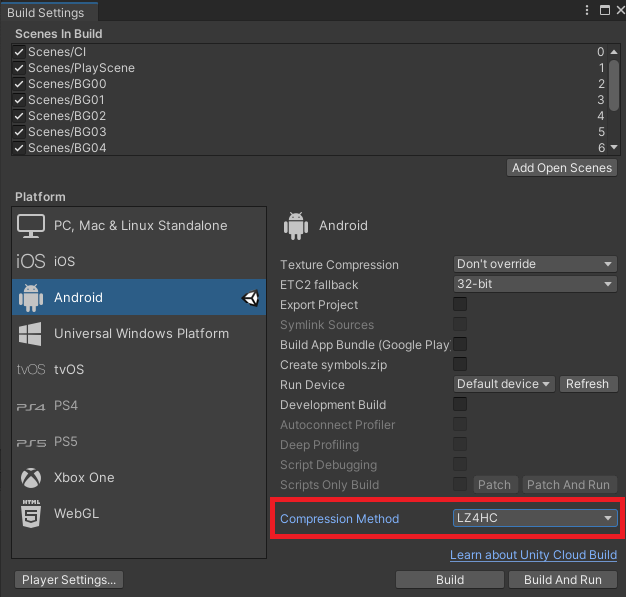Open Learn about Unity Cloud Build link
Viewport: 628px width, 597px height.
click(533, 555)
